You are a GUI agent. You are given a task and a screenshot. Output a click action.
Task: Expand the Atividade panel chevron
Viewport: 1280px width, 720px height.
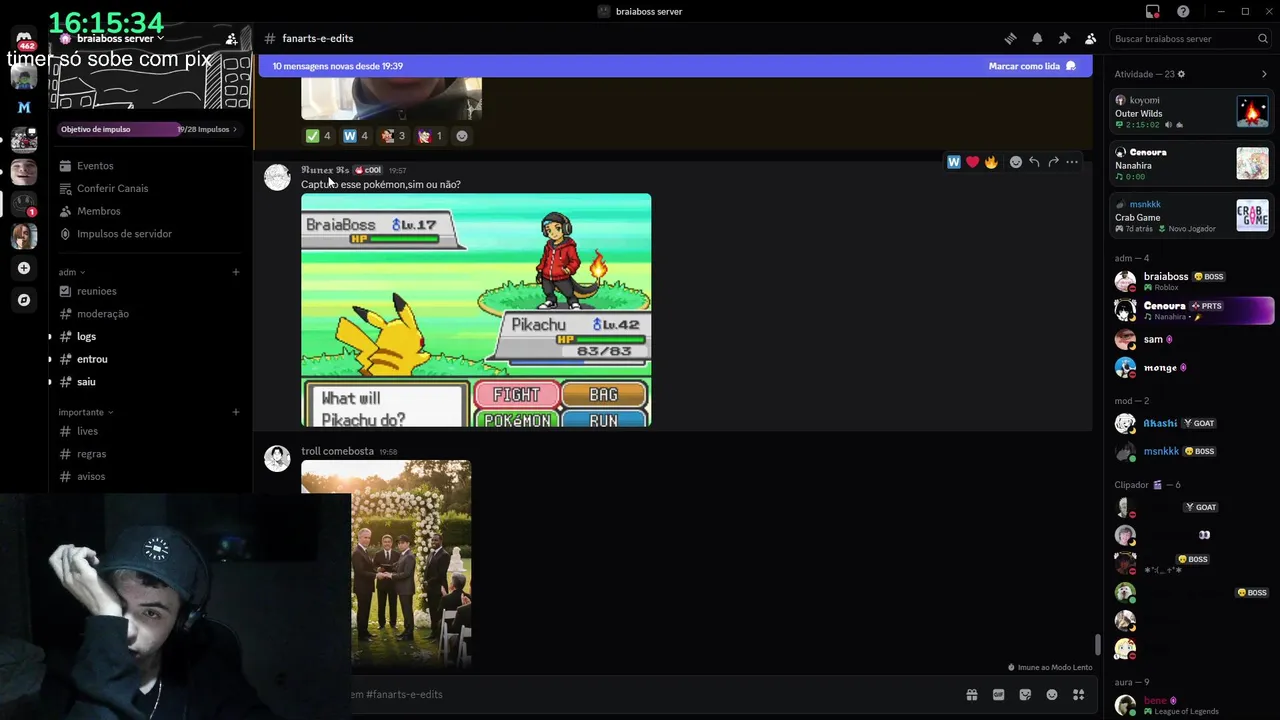pos(1264,74)
